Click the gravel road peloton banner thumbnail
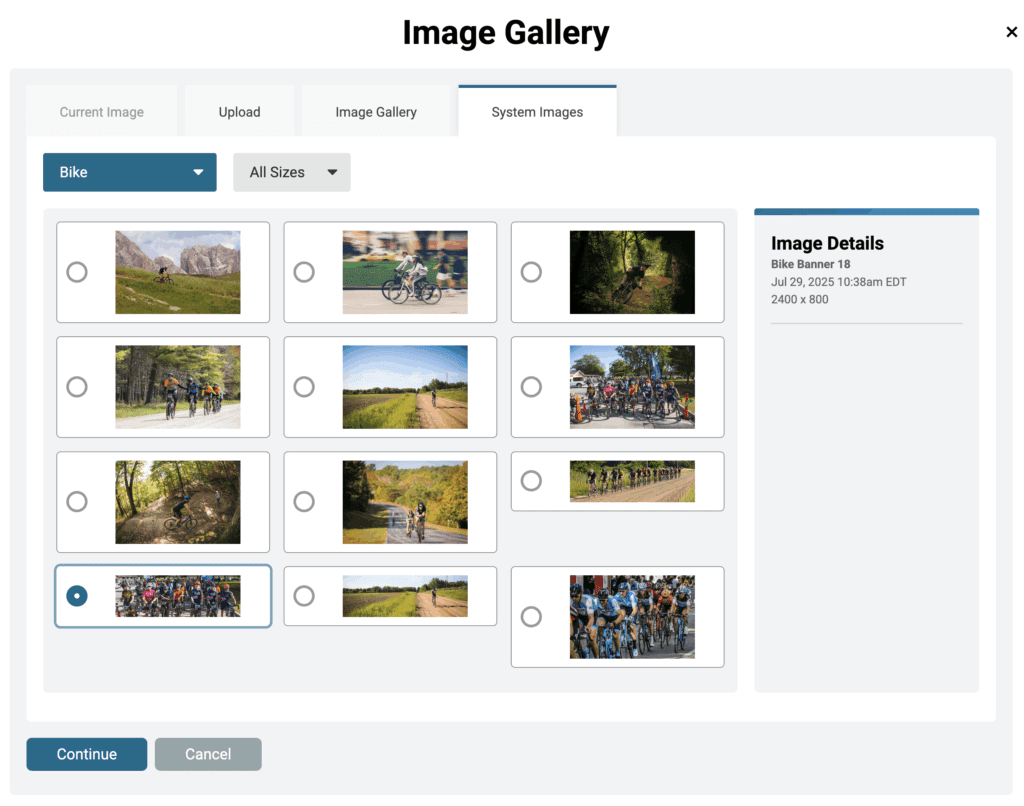 pyautogui.click(x=632, y=481)
